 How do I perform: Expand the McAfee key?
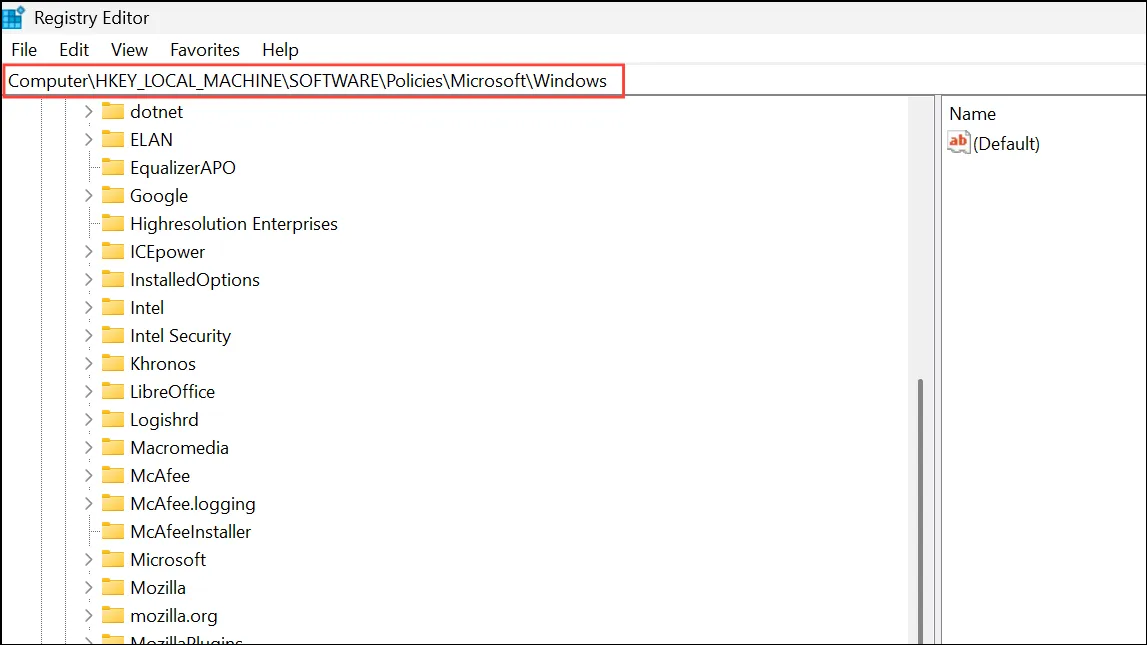(x=89, y=475)
